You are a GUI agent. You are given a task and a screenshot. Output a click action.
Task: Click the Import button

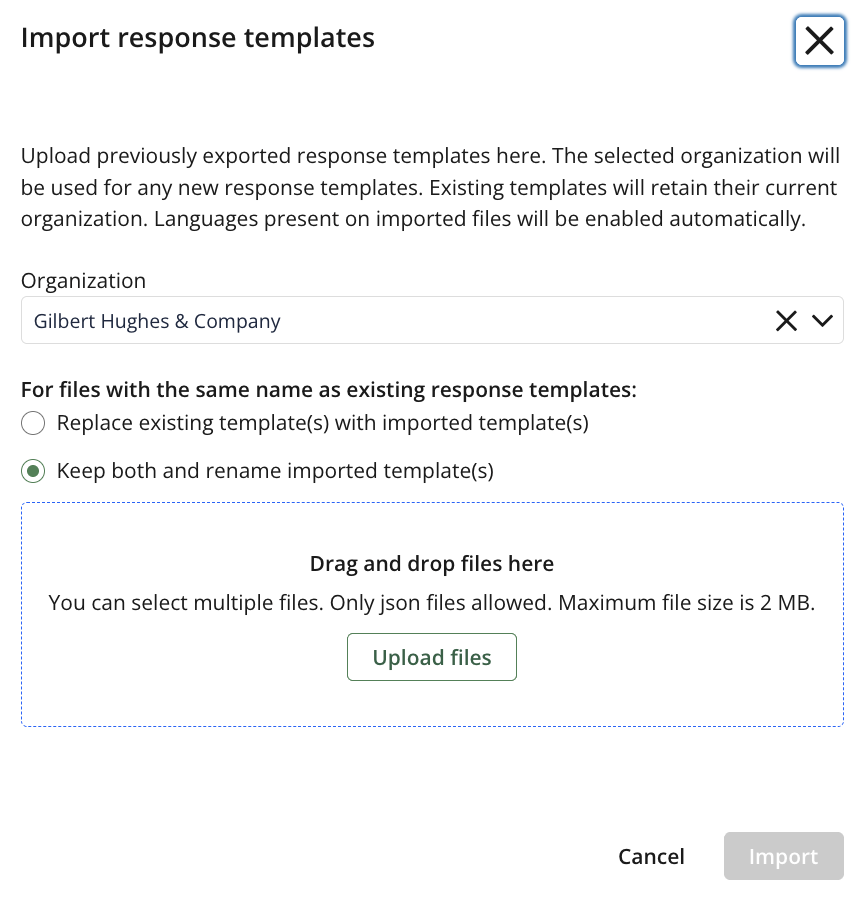(x=784, y=857)
